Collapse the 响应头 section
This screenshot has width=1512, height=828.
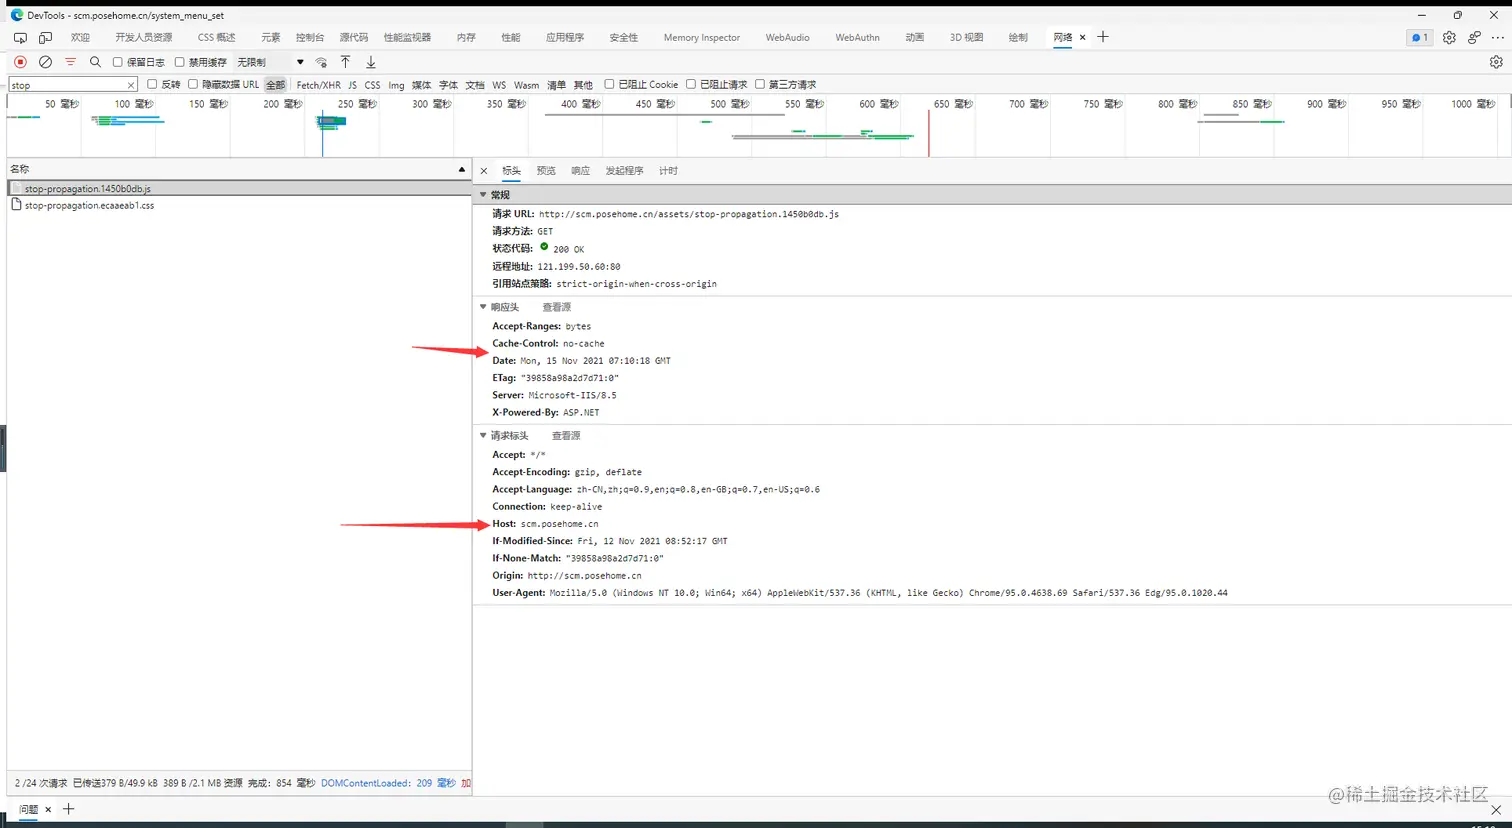click(484, 307)
